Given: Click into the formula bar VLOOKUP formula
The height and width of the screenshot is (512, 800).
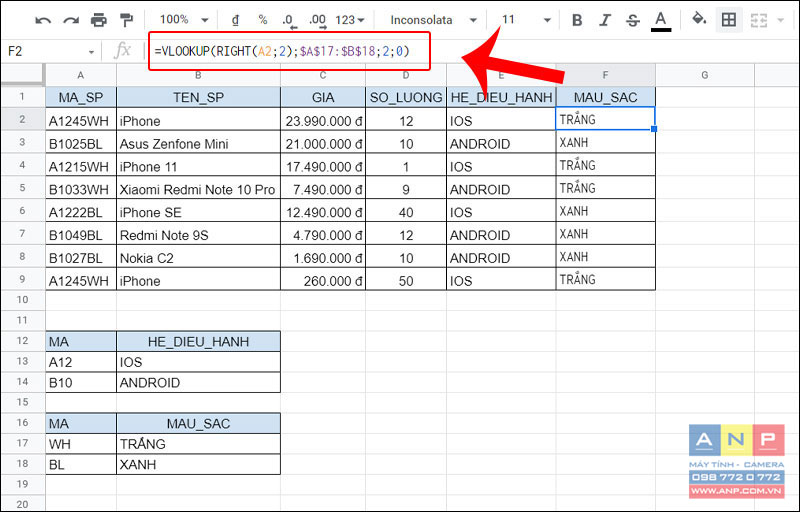Looking at the screenshot, I should (282, 51).
